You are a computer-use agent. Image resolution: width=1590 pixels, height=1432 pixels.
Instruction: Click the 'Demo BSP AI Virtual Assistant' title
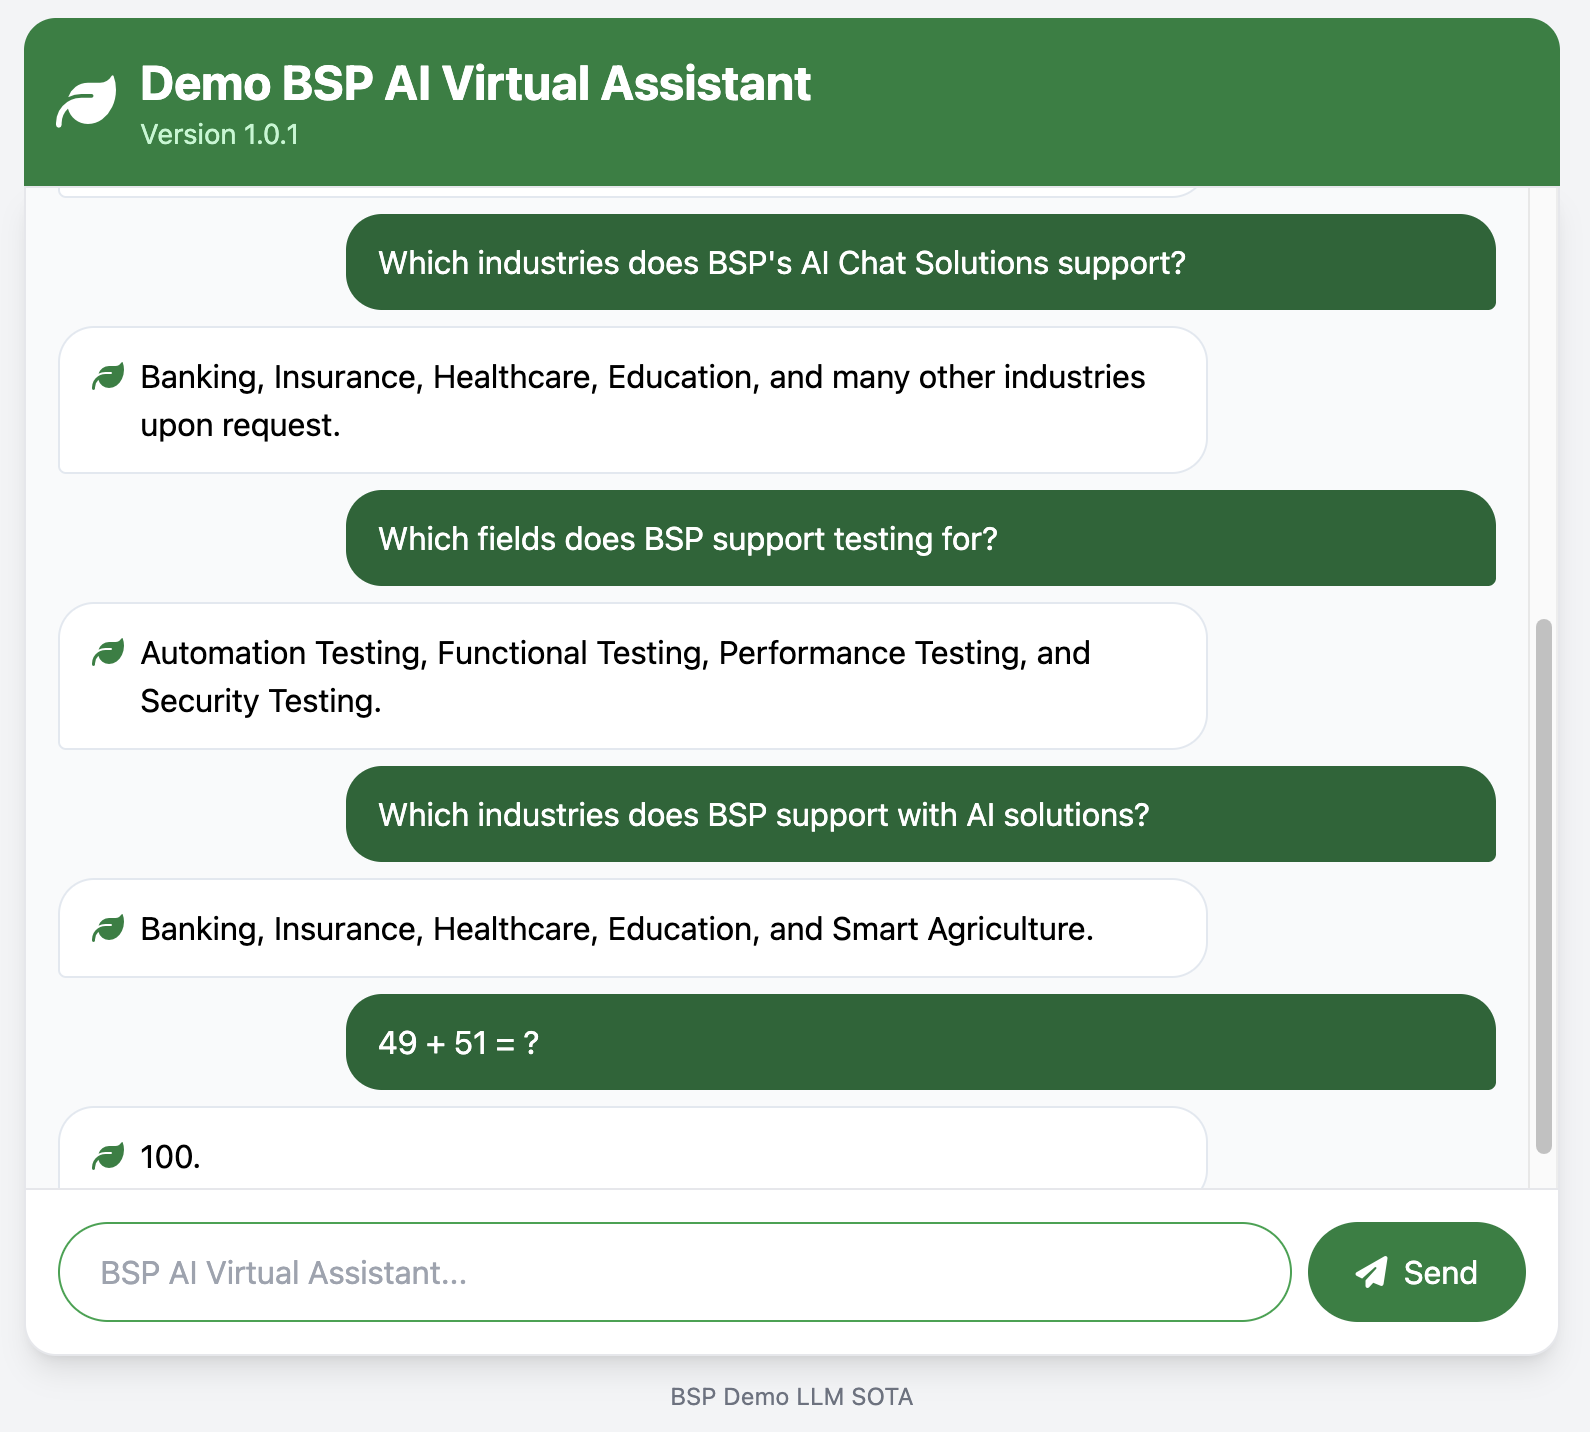(475, 83)
